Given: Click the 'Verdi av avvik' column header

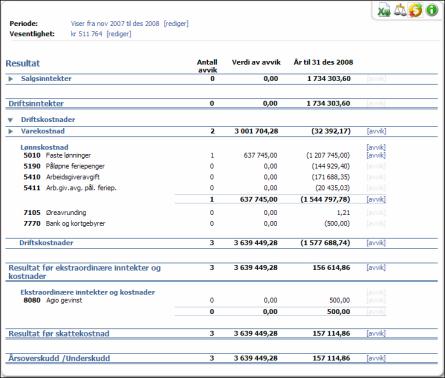Looking at the screenshot, I should click(256, 62).
